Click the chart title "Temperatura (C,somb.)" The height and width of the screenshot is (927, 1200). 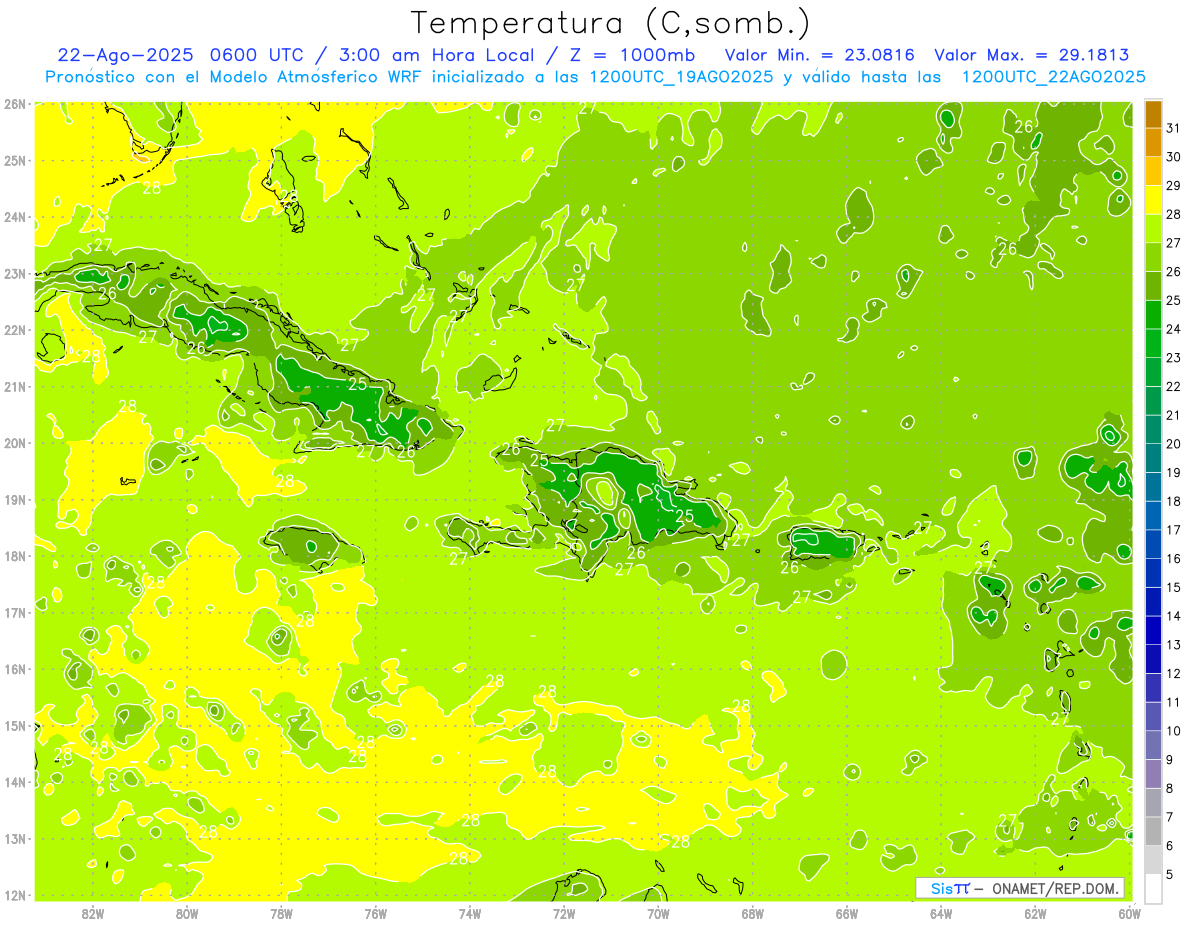(610, 23)
